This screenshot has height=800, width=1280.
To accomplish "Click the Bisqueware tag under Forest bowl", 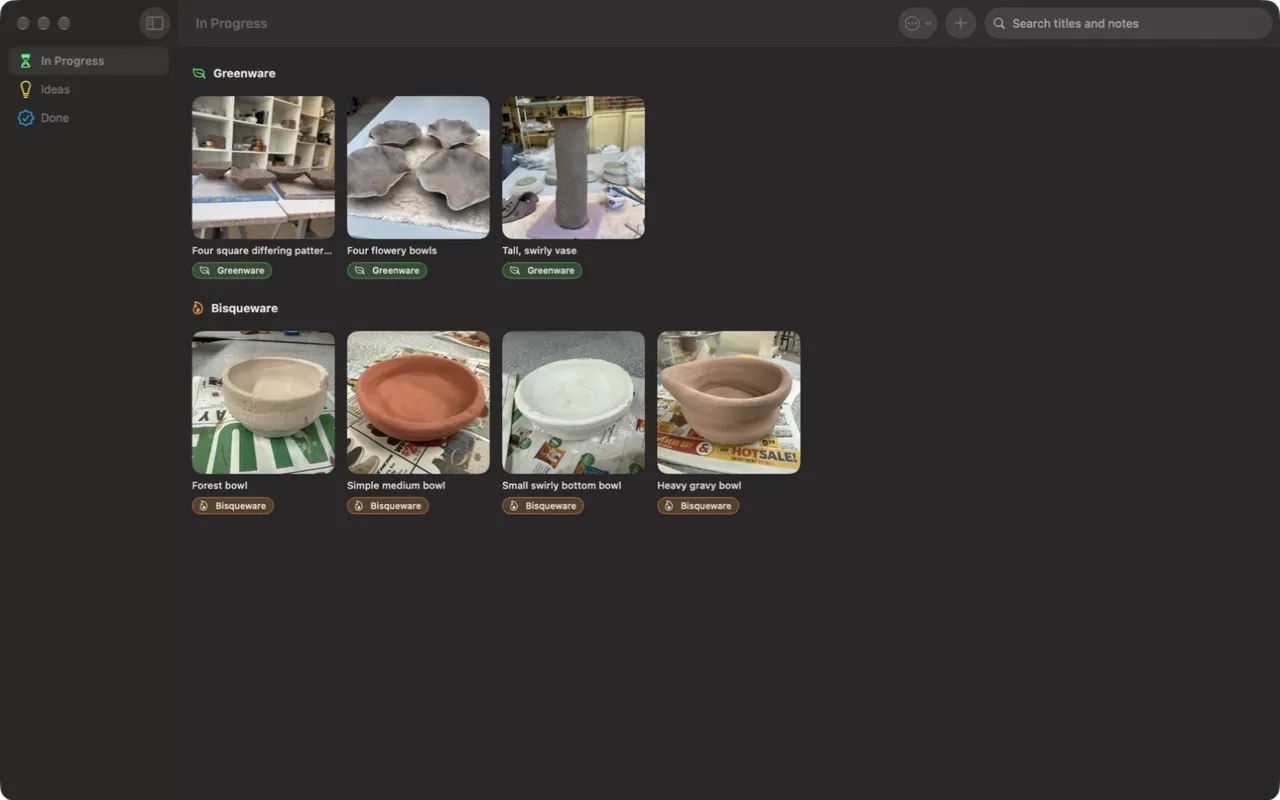I will pyautogui.click(x=233, y=506).
